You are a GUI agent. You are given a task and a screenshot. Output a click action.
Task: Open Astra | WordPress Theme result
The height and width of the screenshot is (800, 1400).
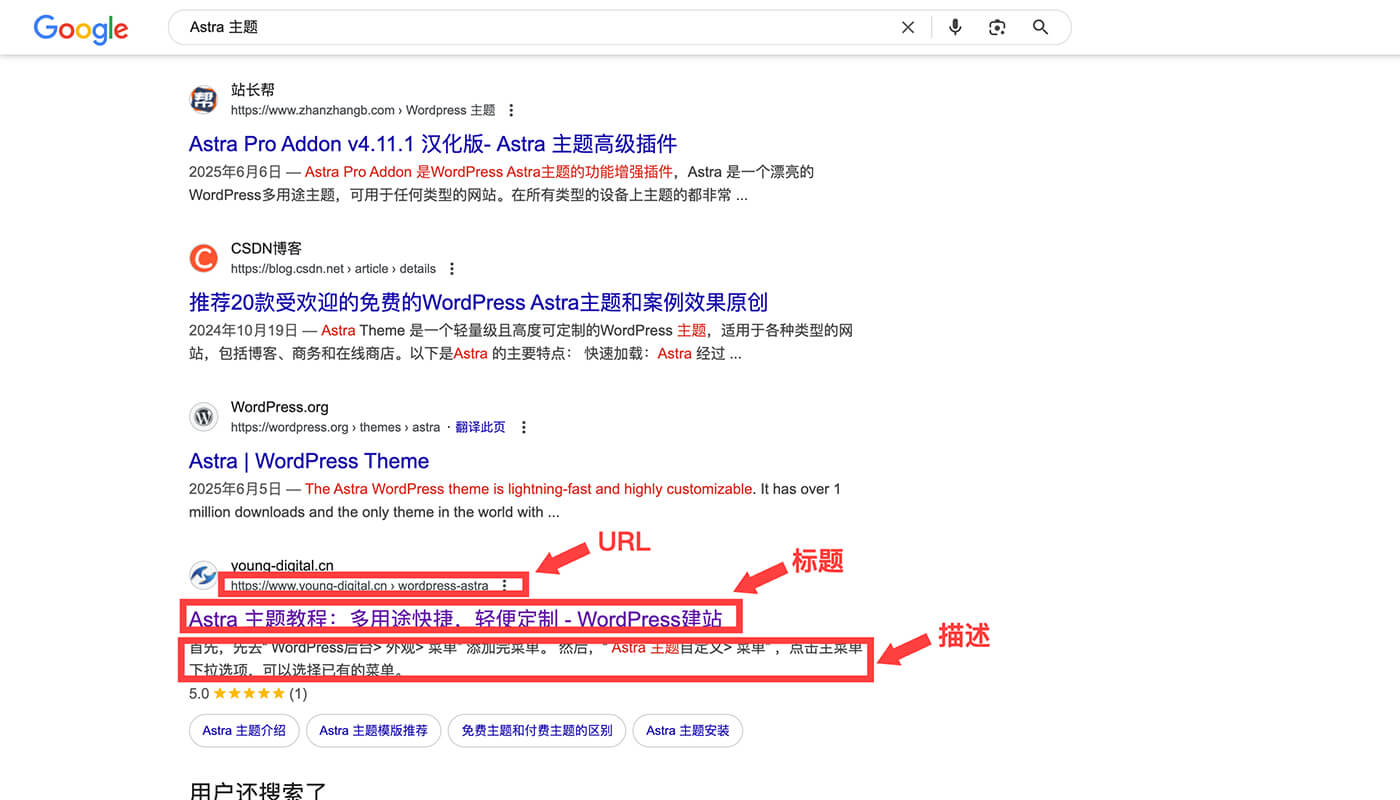coord(309,461)
